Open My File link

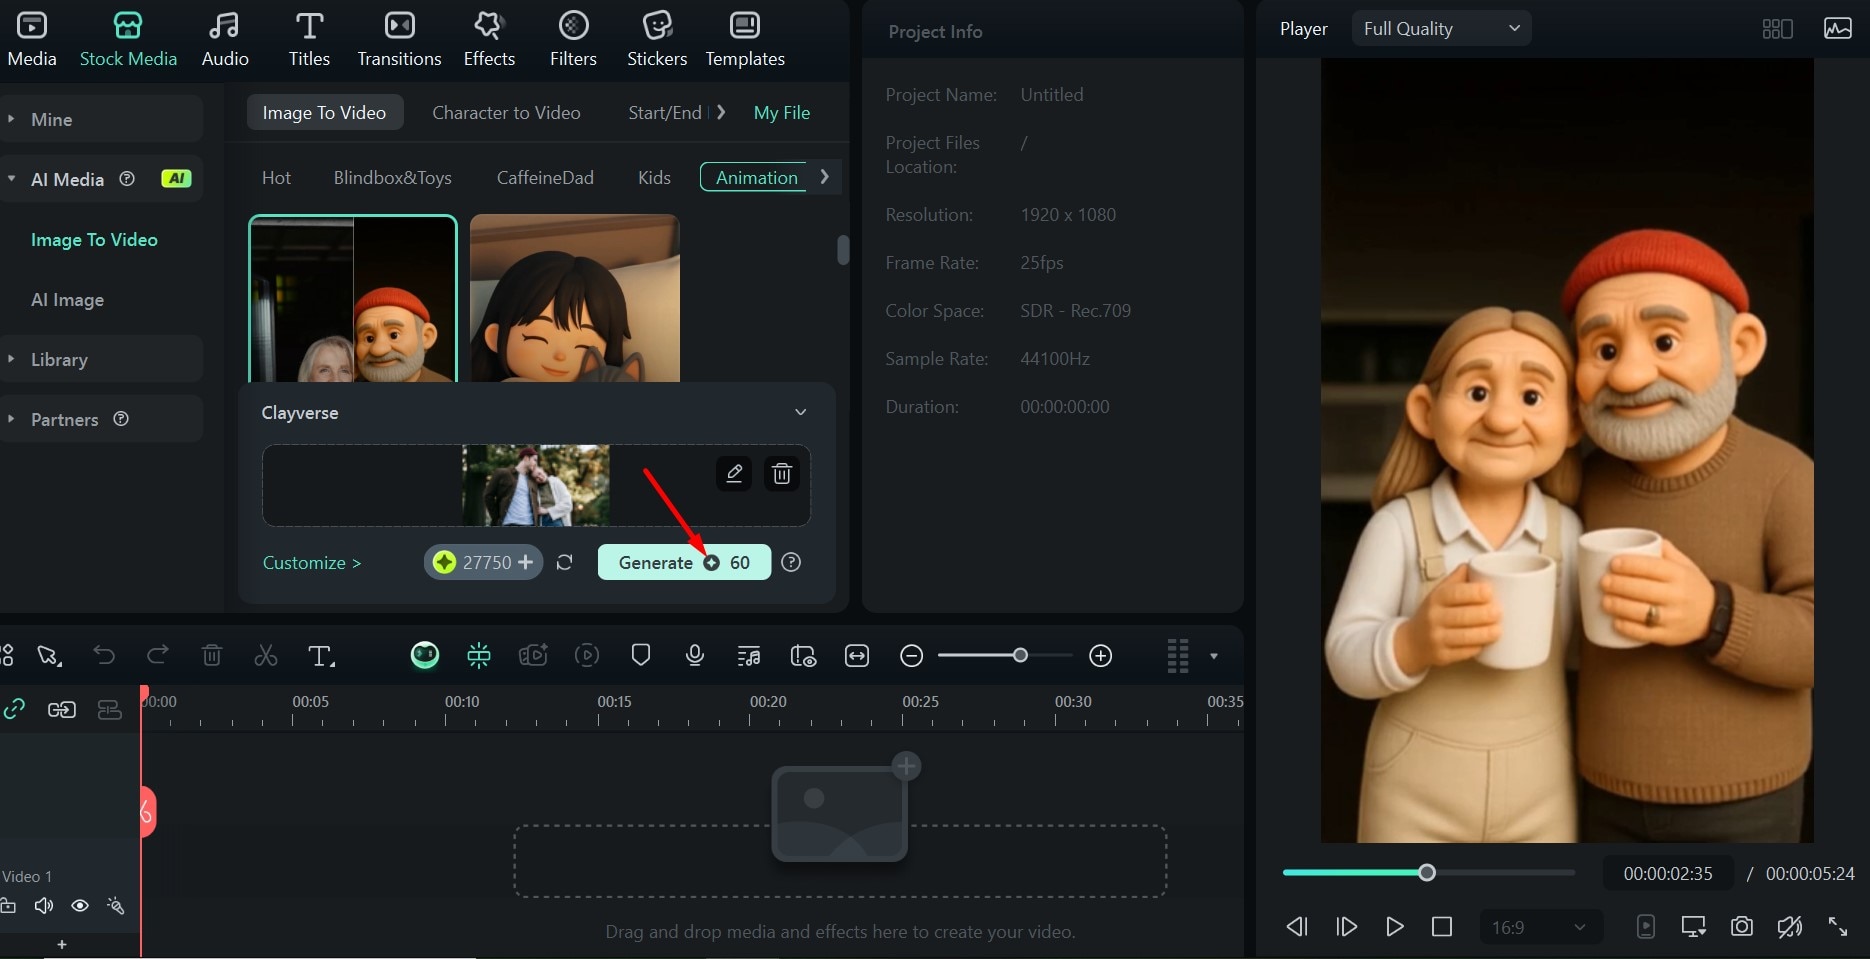coord(782,112)
